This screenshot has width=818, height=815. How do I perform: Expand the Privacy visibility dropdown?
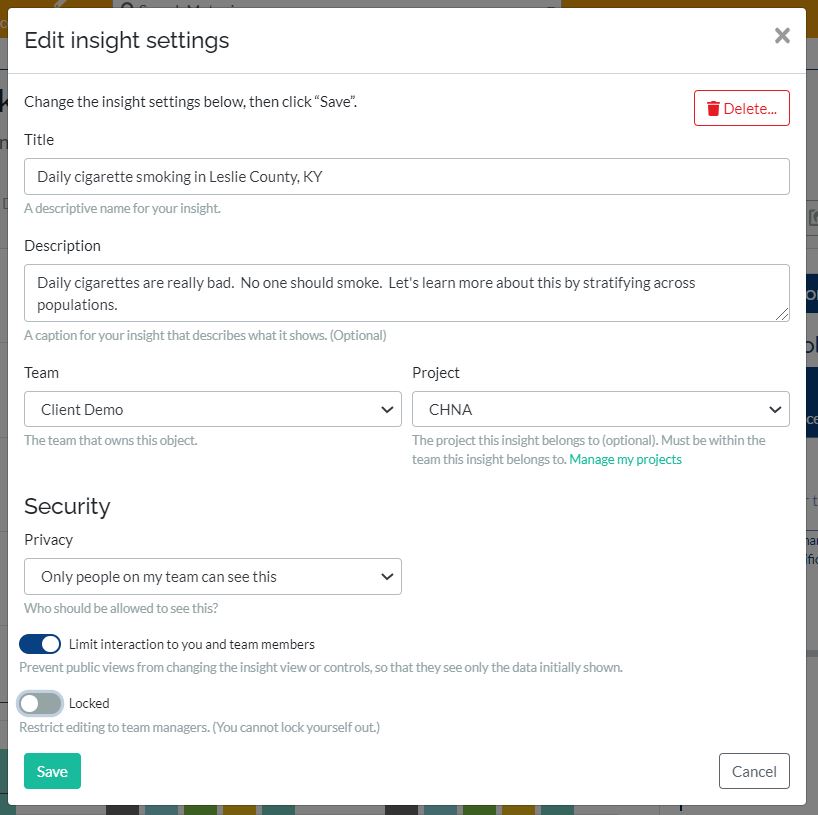tap(212, 577)
